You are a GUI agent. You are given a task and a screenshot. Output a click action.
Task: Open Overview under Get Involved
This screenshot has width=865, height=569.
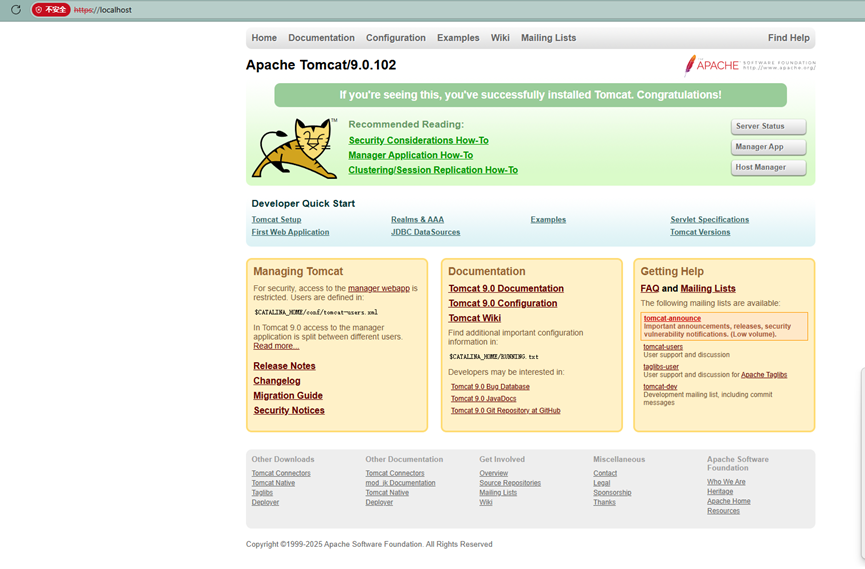click(x=494, y=474)
